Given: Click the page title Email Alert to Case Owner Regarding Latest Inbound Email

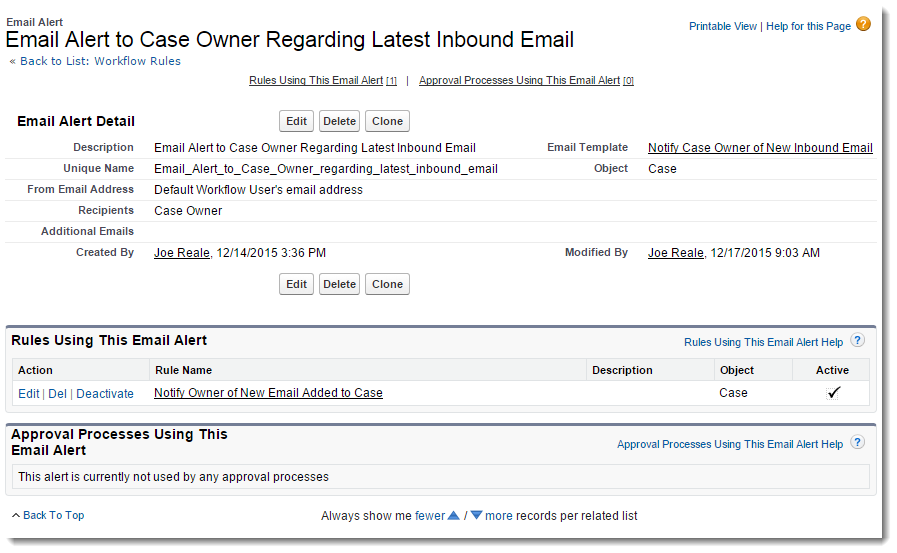Looking at the screenshot, I should click(289, 39).
